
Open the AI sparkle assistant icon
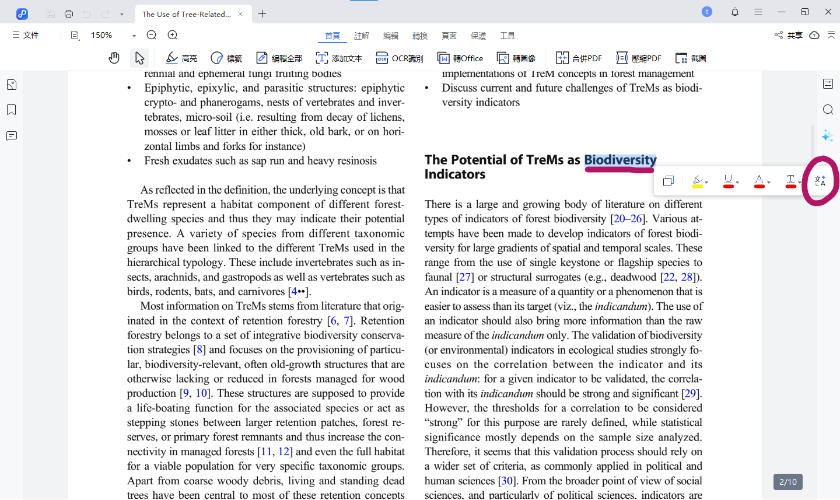coord(828,136)
